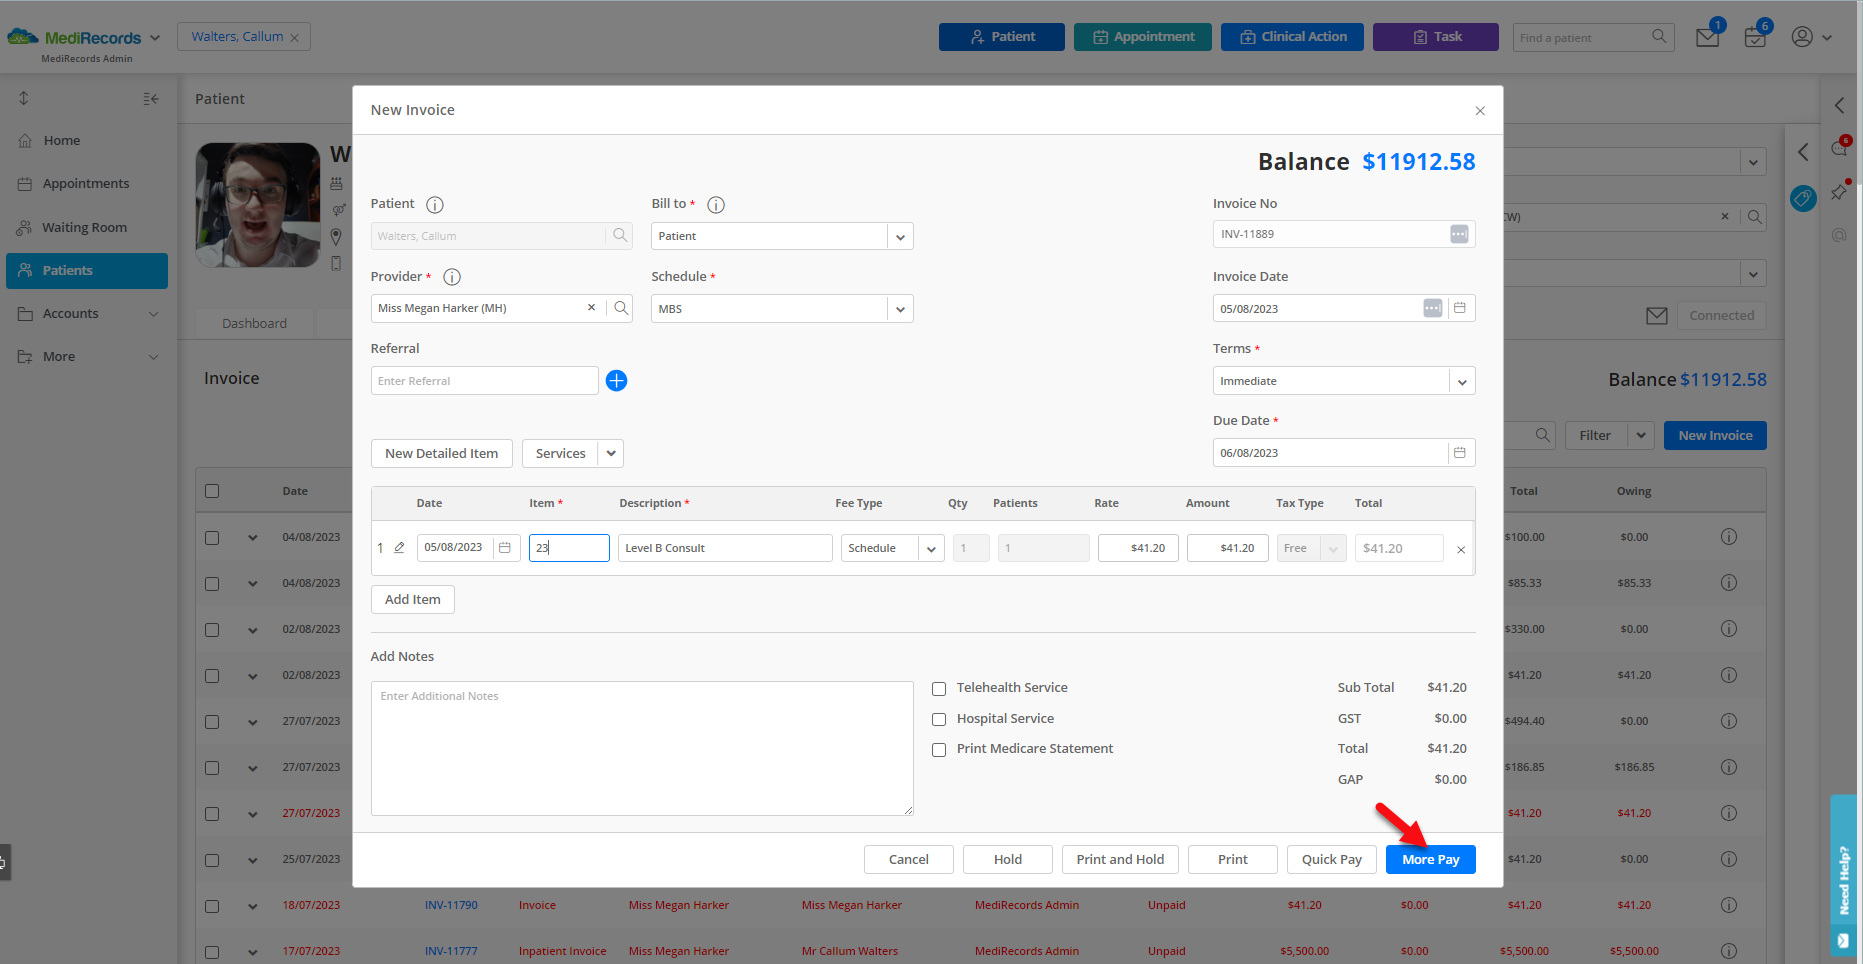Tick Print Medicare Statement checkbox
Viewport: 1863px width, 964px height.
pyautogui.click(x=939, y=750)
